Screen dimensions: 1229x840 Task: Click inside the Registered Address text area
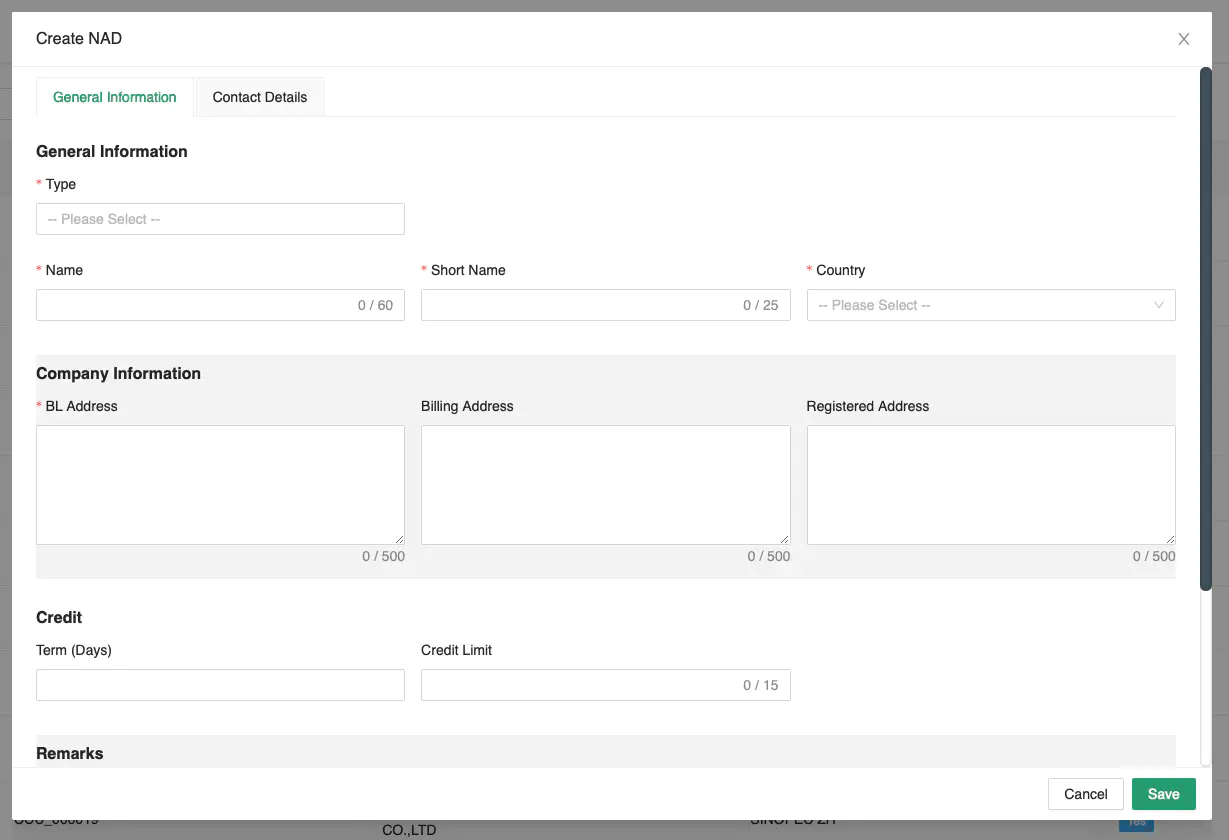[x=990, y=484]
